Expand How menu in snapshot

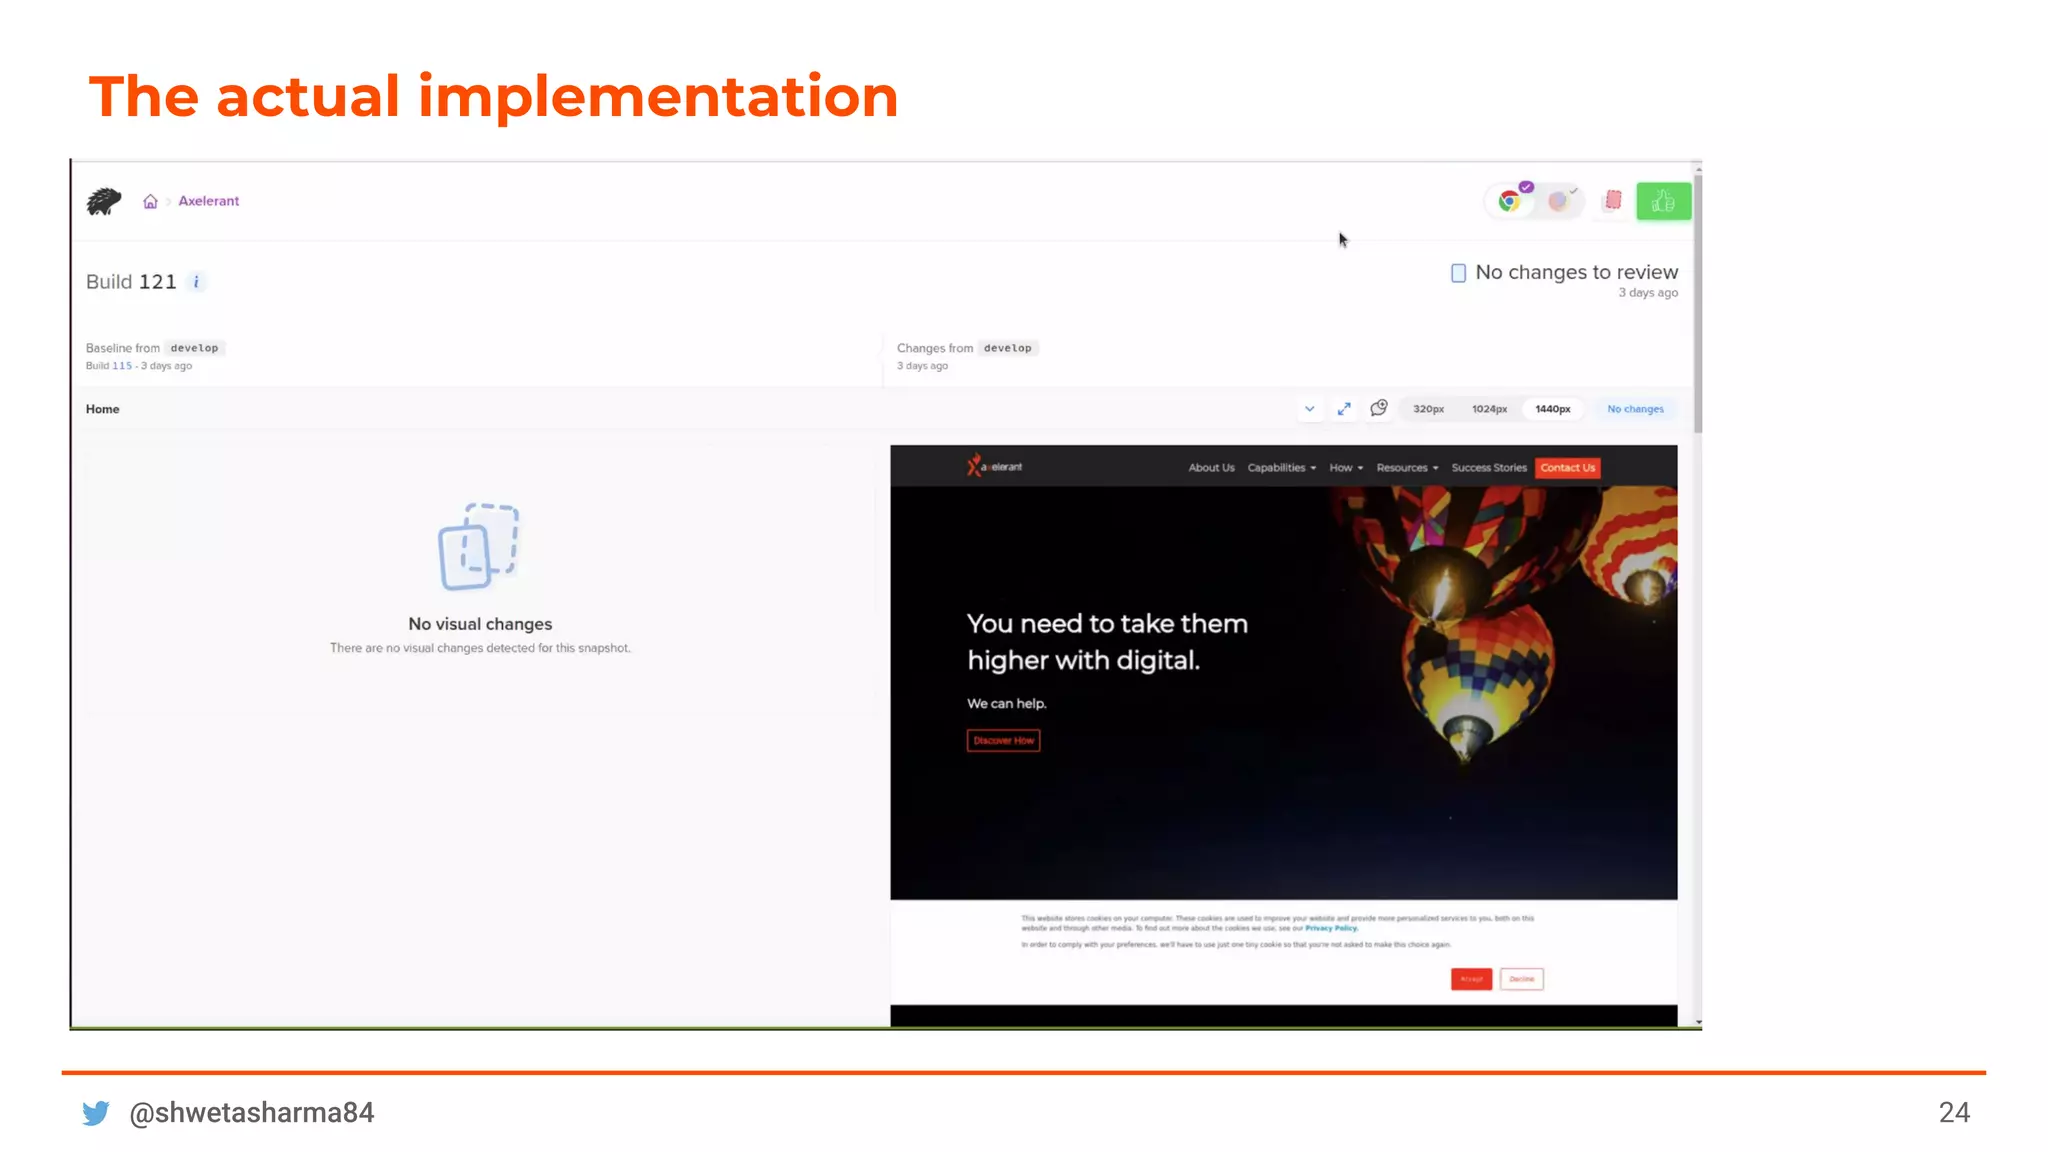(x=1346, y=468)
